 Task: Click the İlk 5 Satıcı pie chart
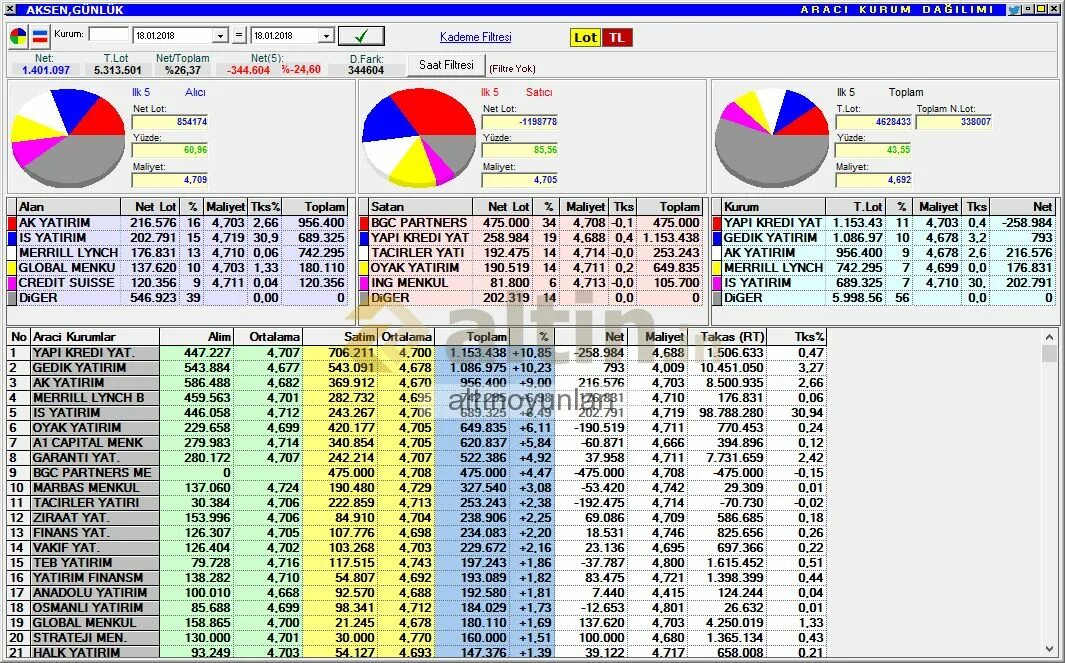[419, 138]
